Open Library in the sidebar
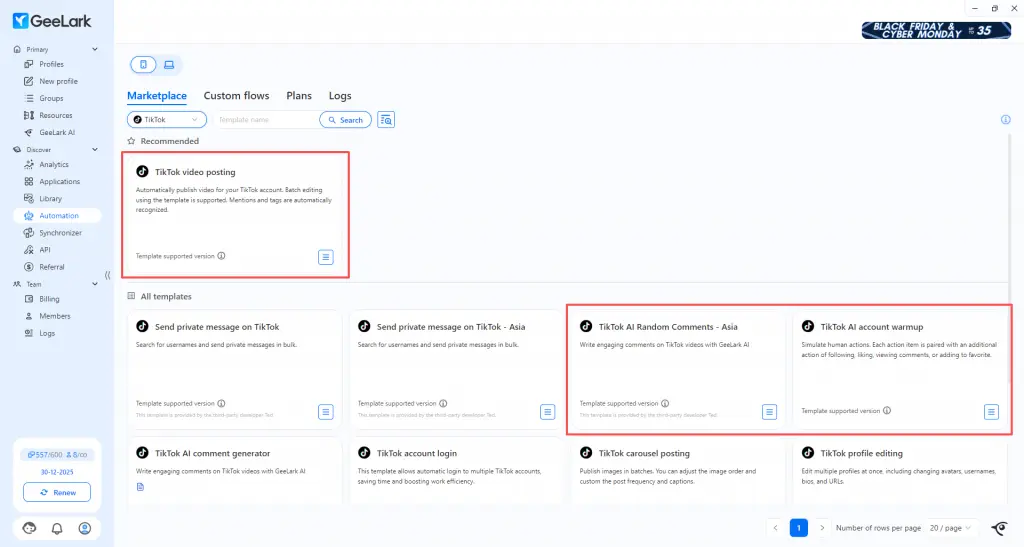Screen dimensions: 1024x547 [x=50, y=198]
